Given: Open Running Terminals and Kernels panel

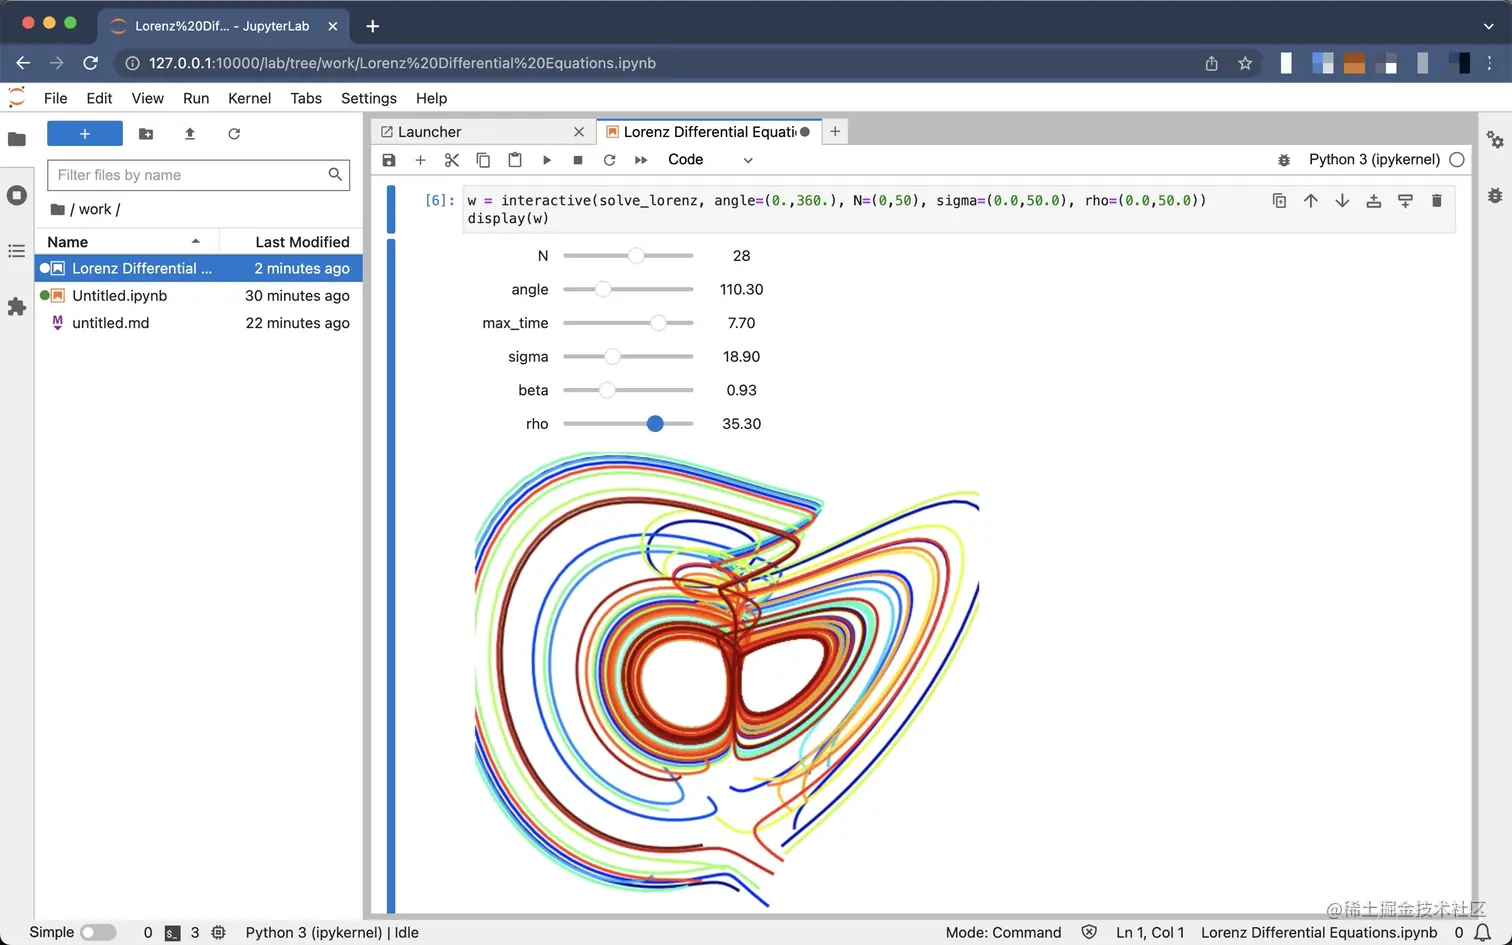Looking at the screenshot, I should click(x=17, y=195).
